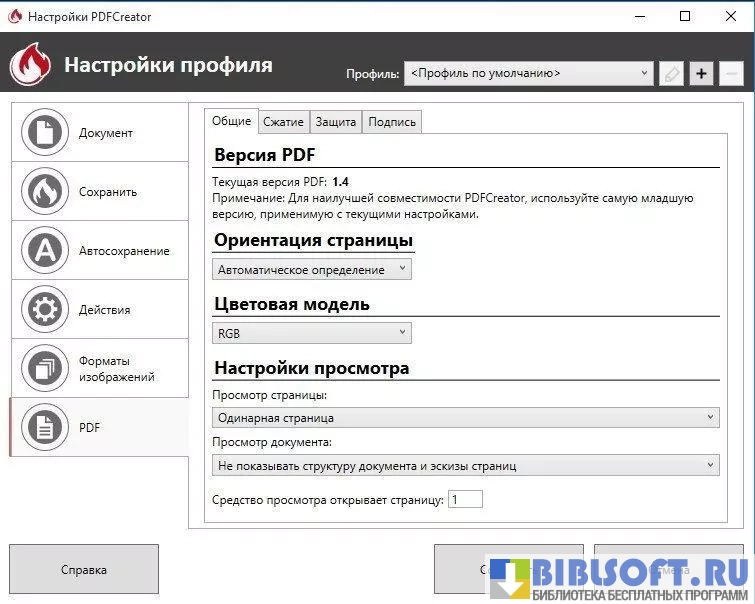This screenshot has width=755, height=604.
Task: Open the Save section flame icon
Action: pyautogui.click(x=44, y=192)
